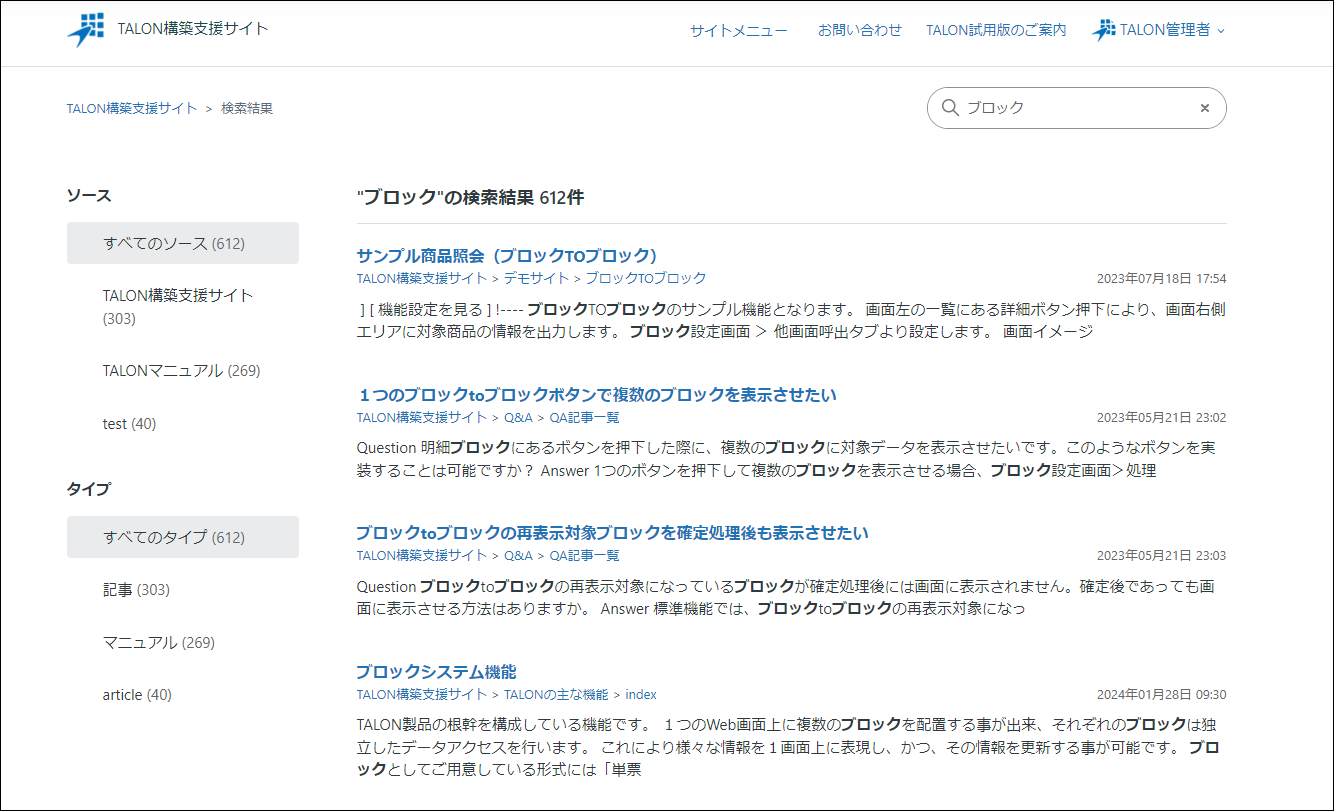Filter by 記事 (303) type
This screenshot has width=1334, height=811.
click(183, 590)
